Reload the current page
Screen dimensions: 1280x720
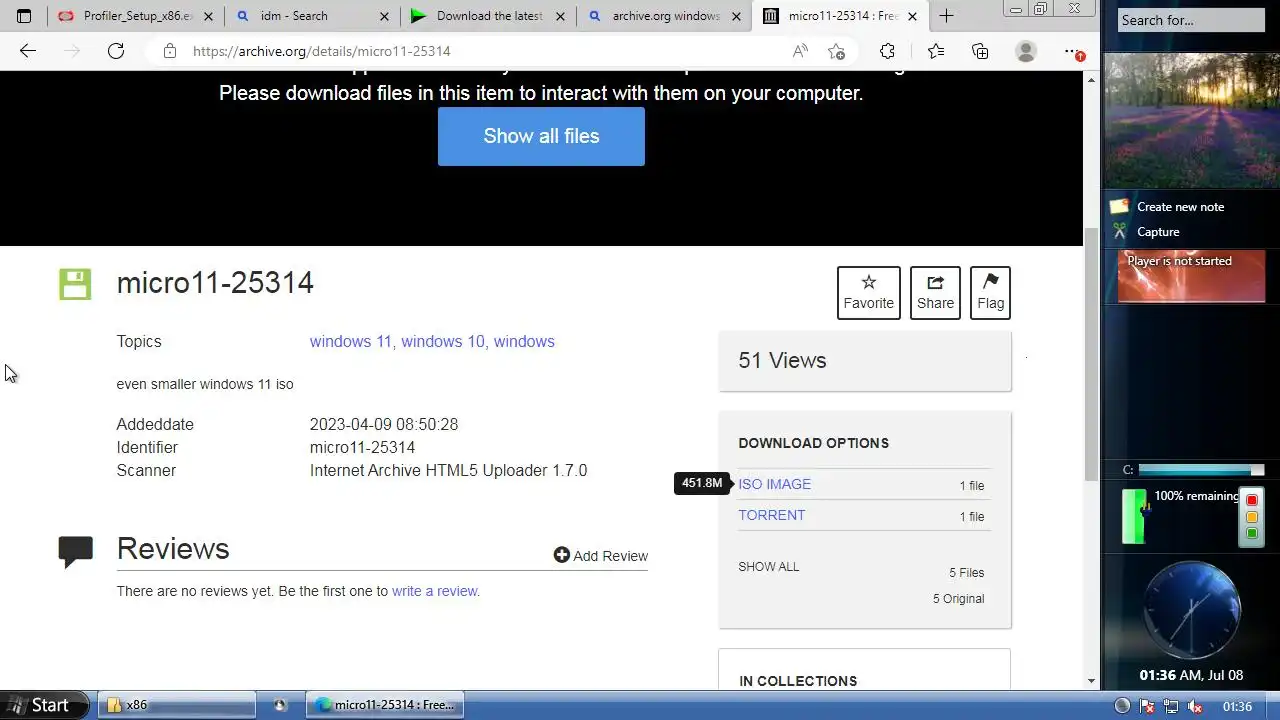[x=116, y=51]
